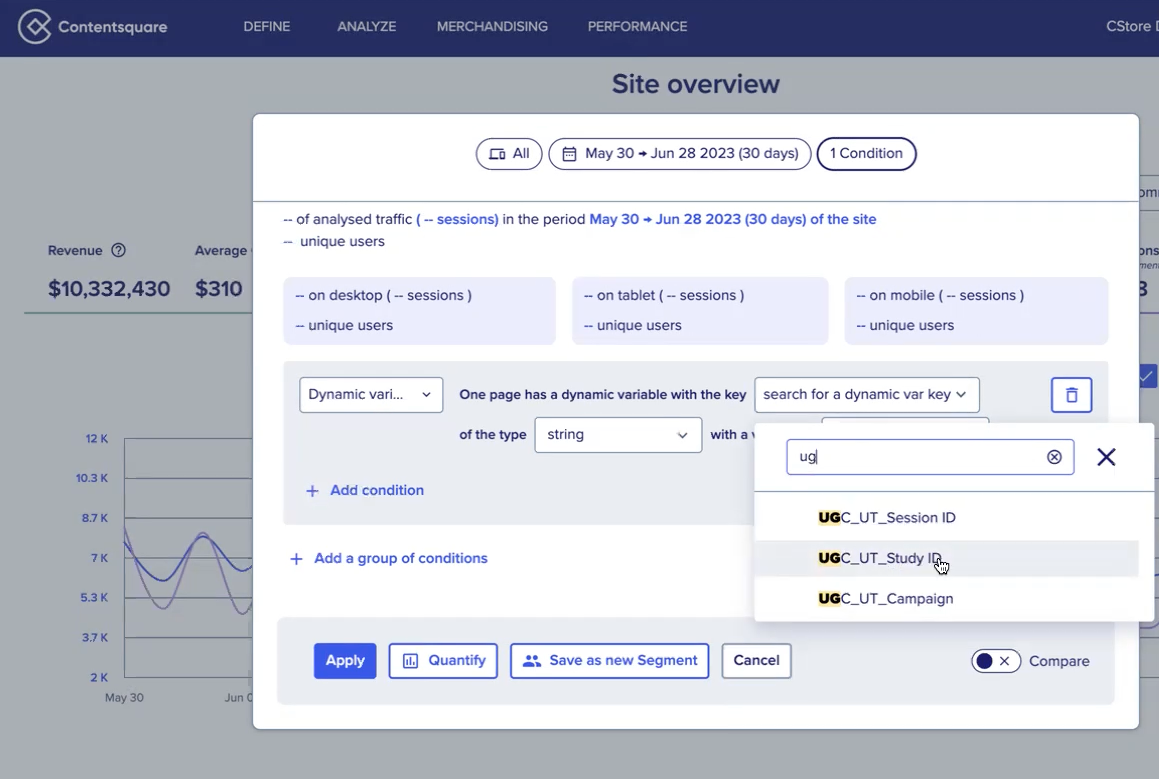
Task: Click Save as new Segment
Action: pyautogui.click(x=609, y=661)
